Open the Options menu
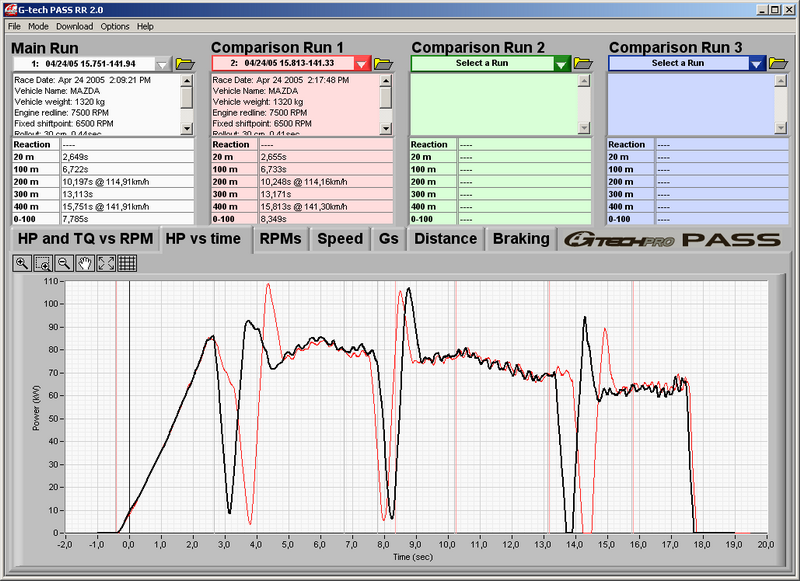The height and width of the screenshot is (581, 800). pos(115,27)
